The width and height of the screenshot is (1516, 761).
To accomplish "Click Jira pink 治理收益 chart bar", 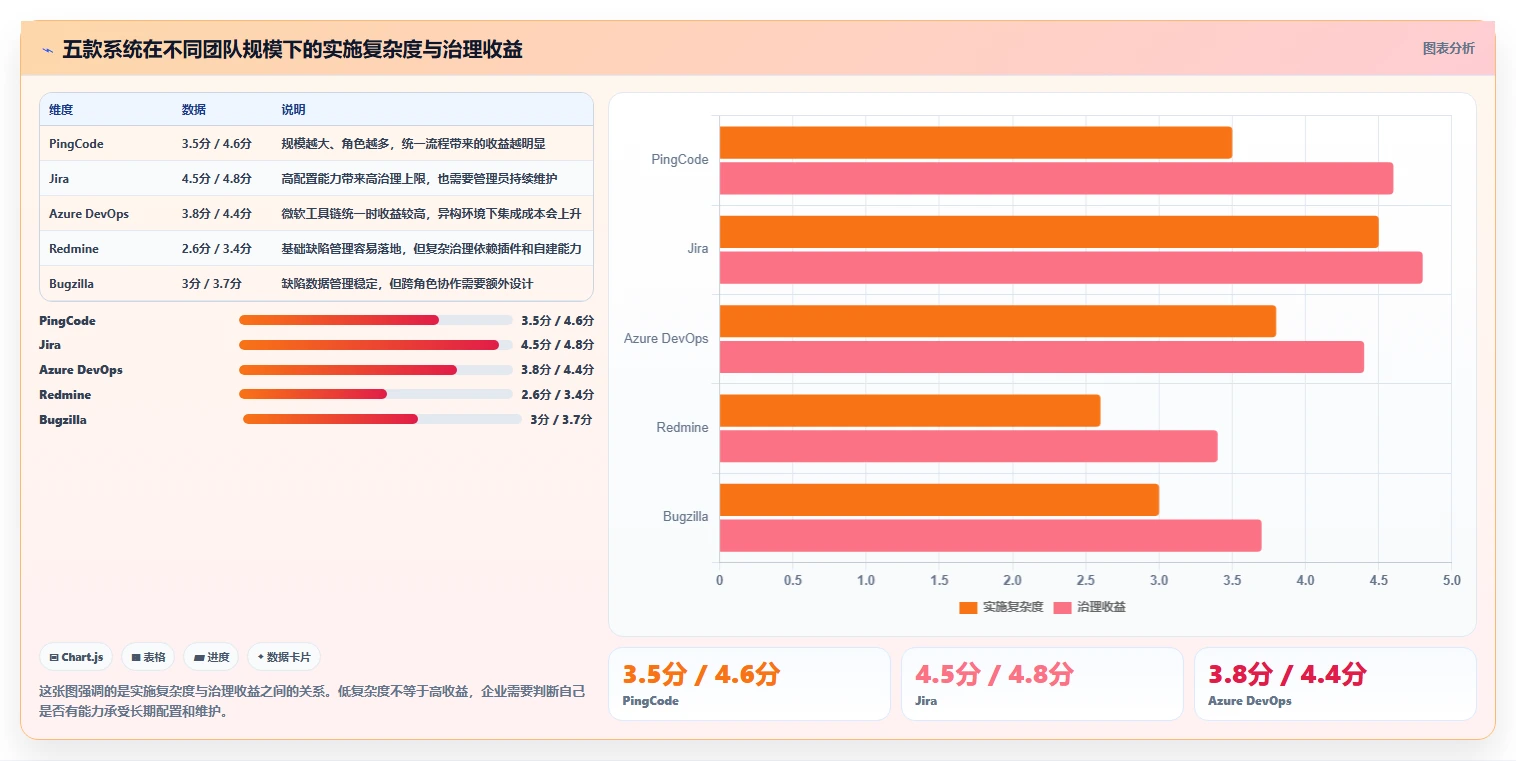I will pos(1071,268).
